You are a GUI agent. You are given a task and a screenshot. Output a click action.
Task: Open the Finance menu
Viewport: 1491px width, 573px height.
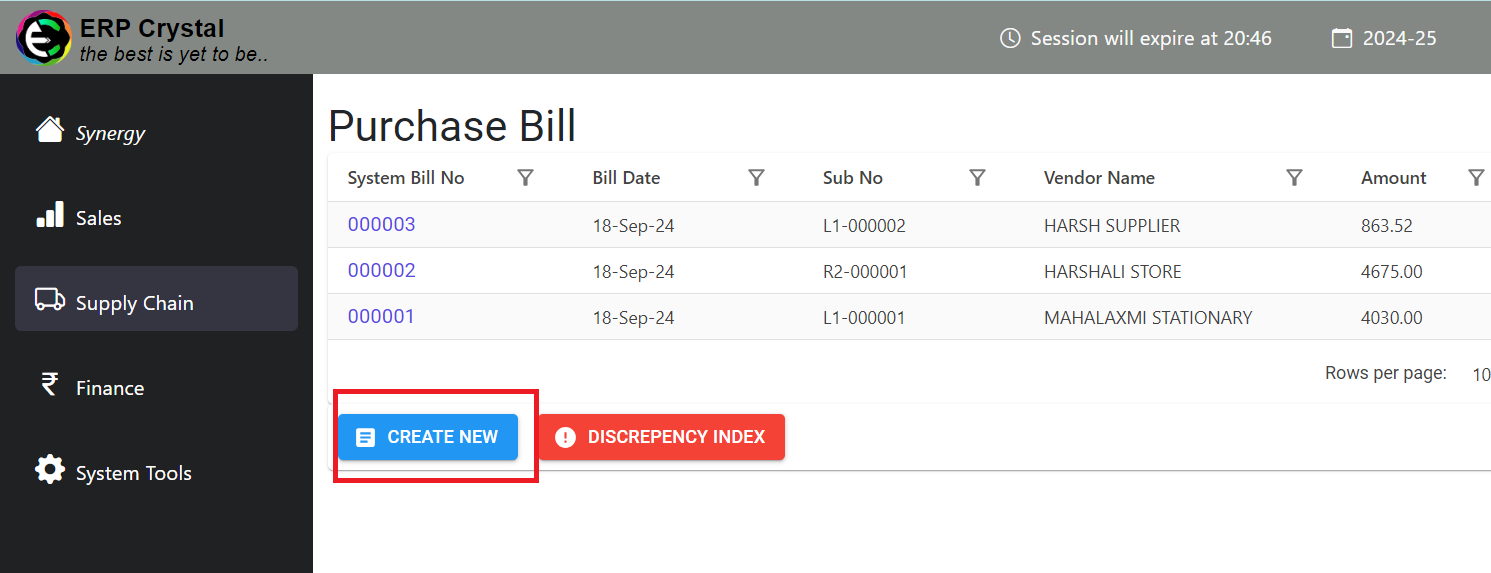pos(109,388)
